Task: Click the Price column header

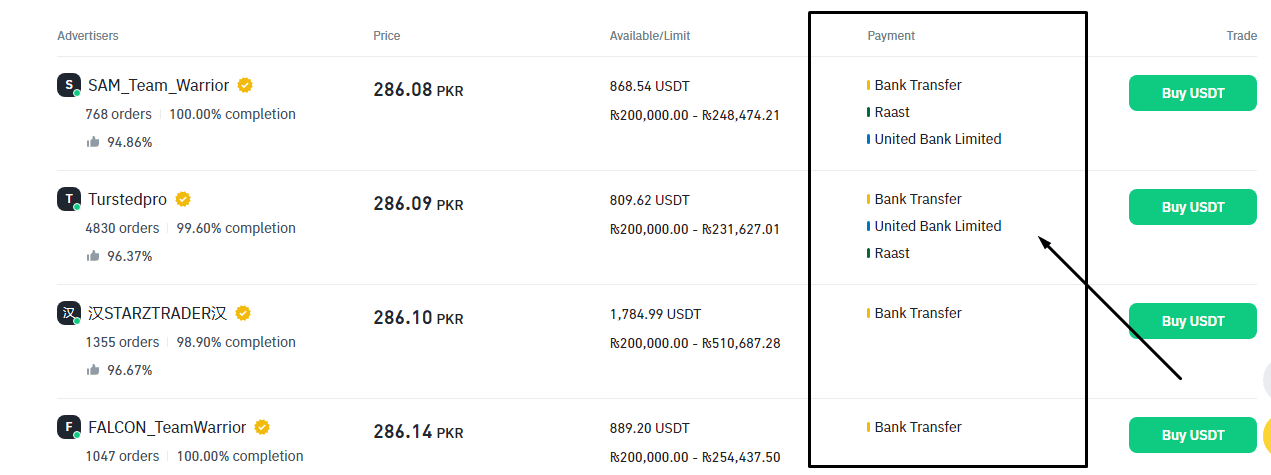Action: pyautogui.click(x=386, y=36)
